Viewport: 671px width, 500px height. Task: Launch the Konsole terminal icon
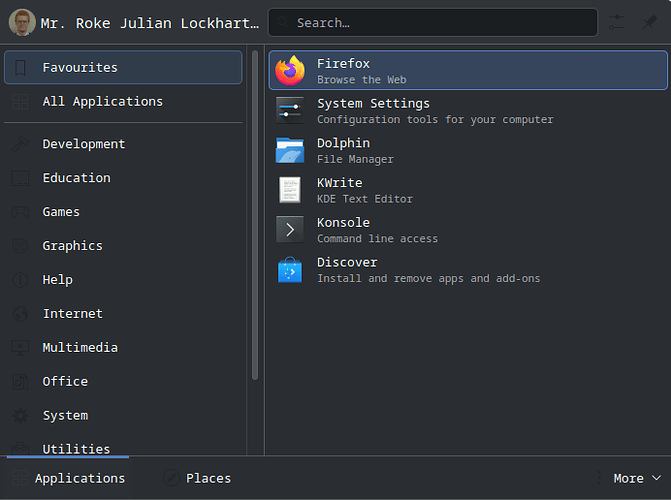(290, 229)
